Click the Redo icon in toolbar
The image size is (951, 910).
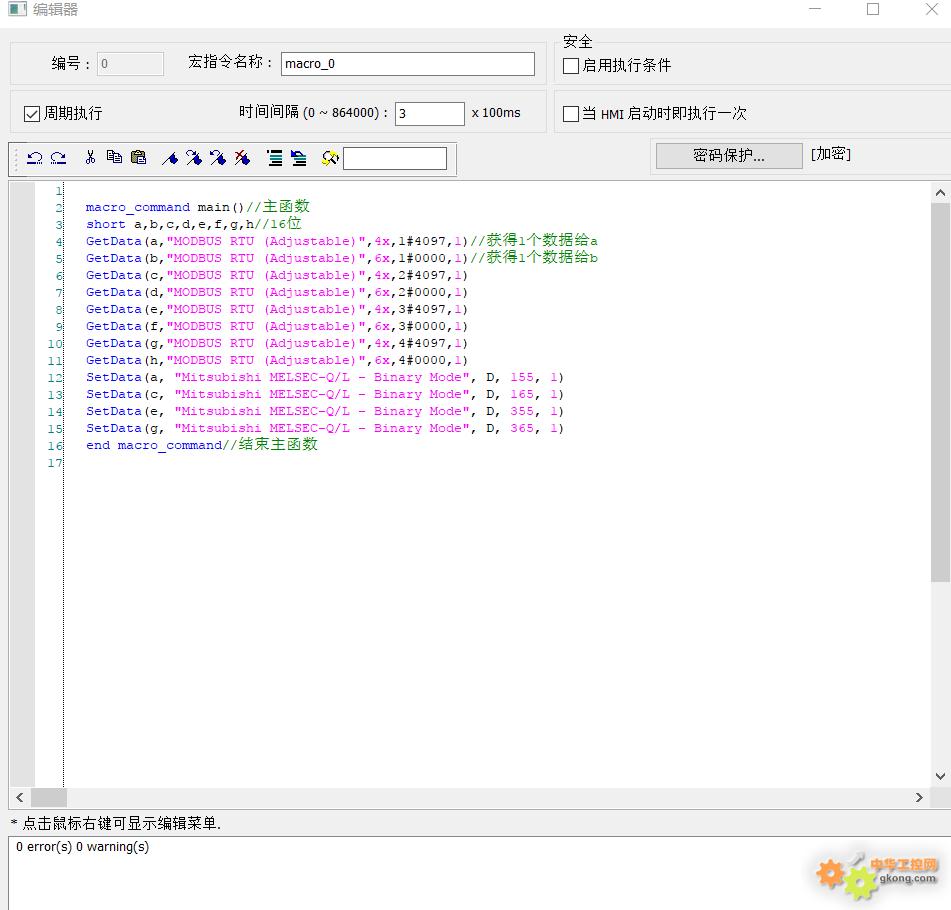pyautogui.click(x=58, y=158)
